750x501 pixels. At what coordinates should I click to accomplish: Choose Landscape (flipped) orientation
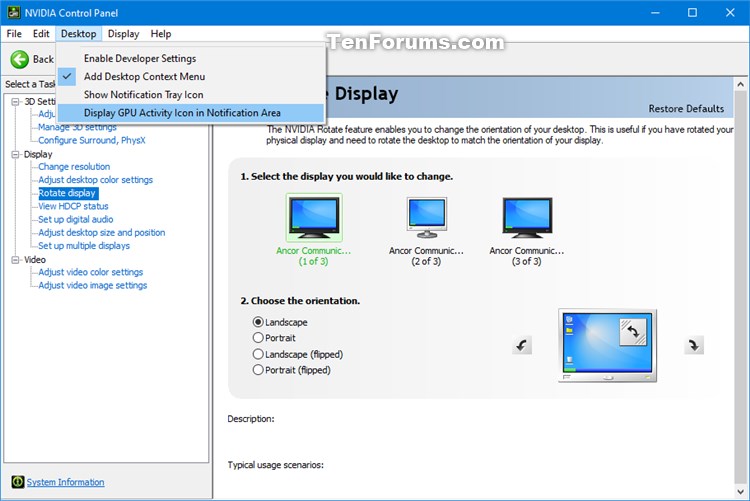click(x=258, y=354)
